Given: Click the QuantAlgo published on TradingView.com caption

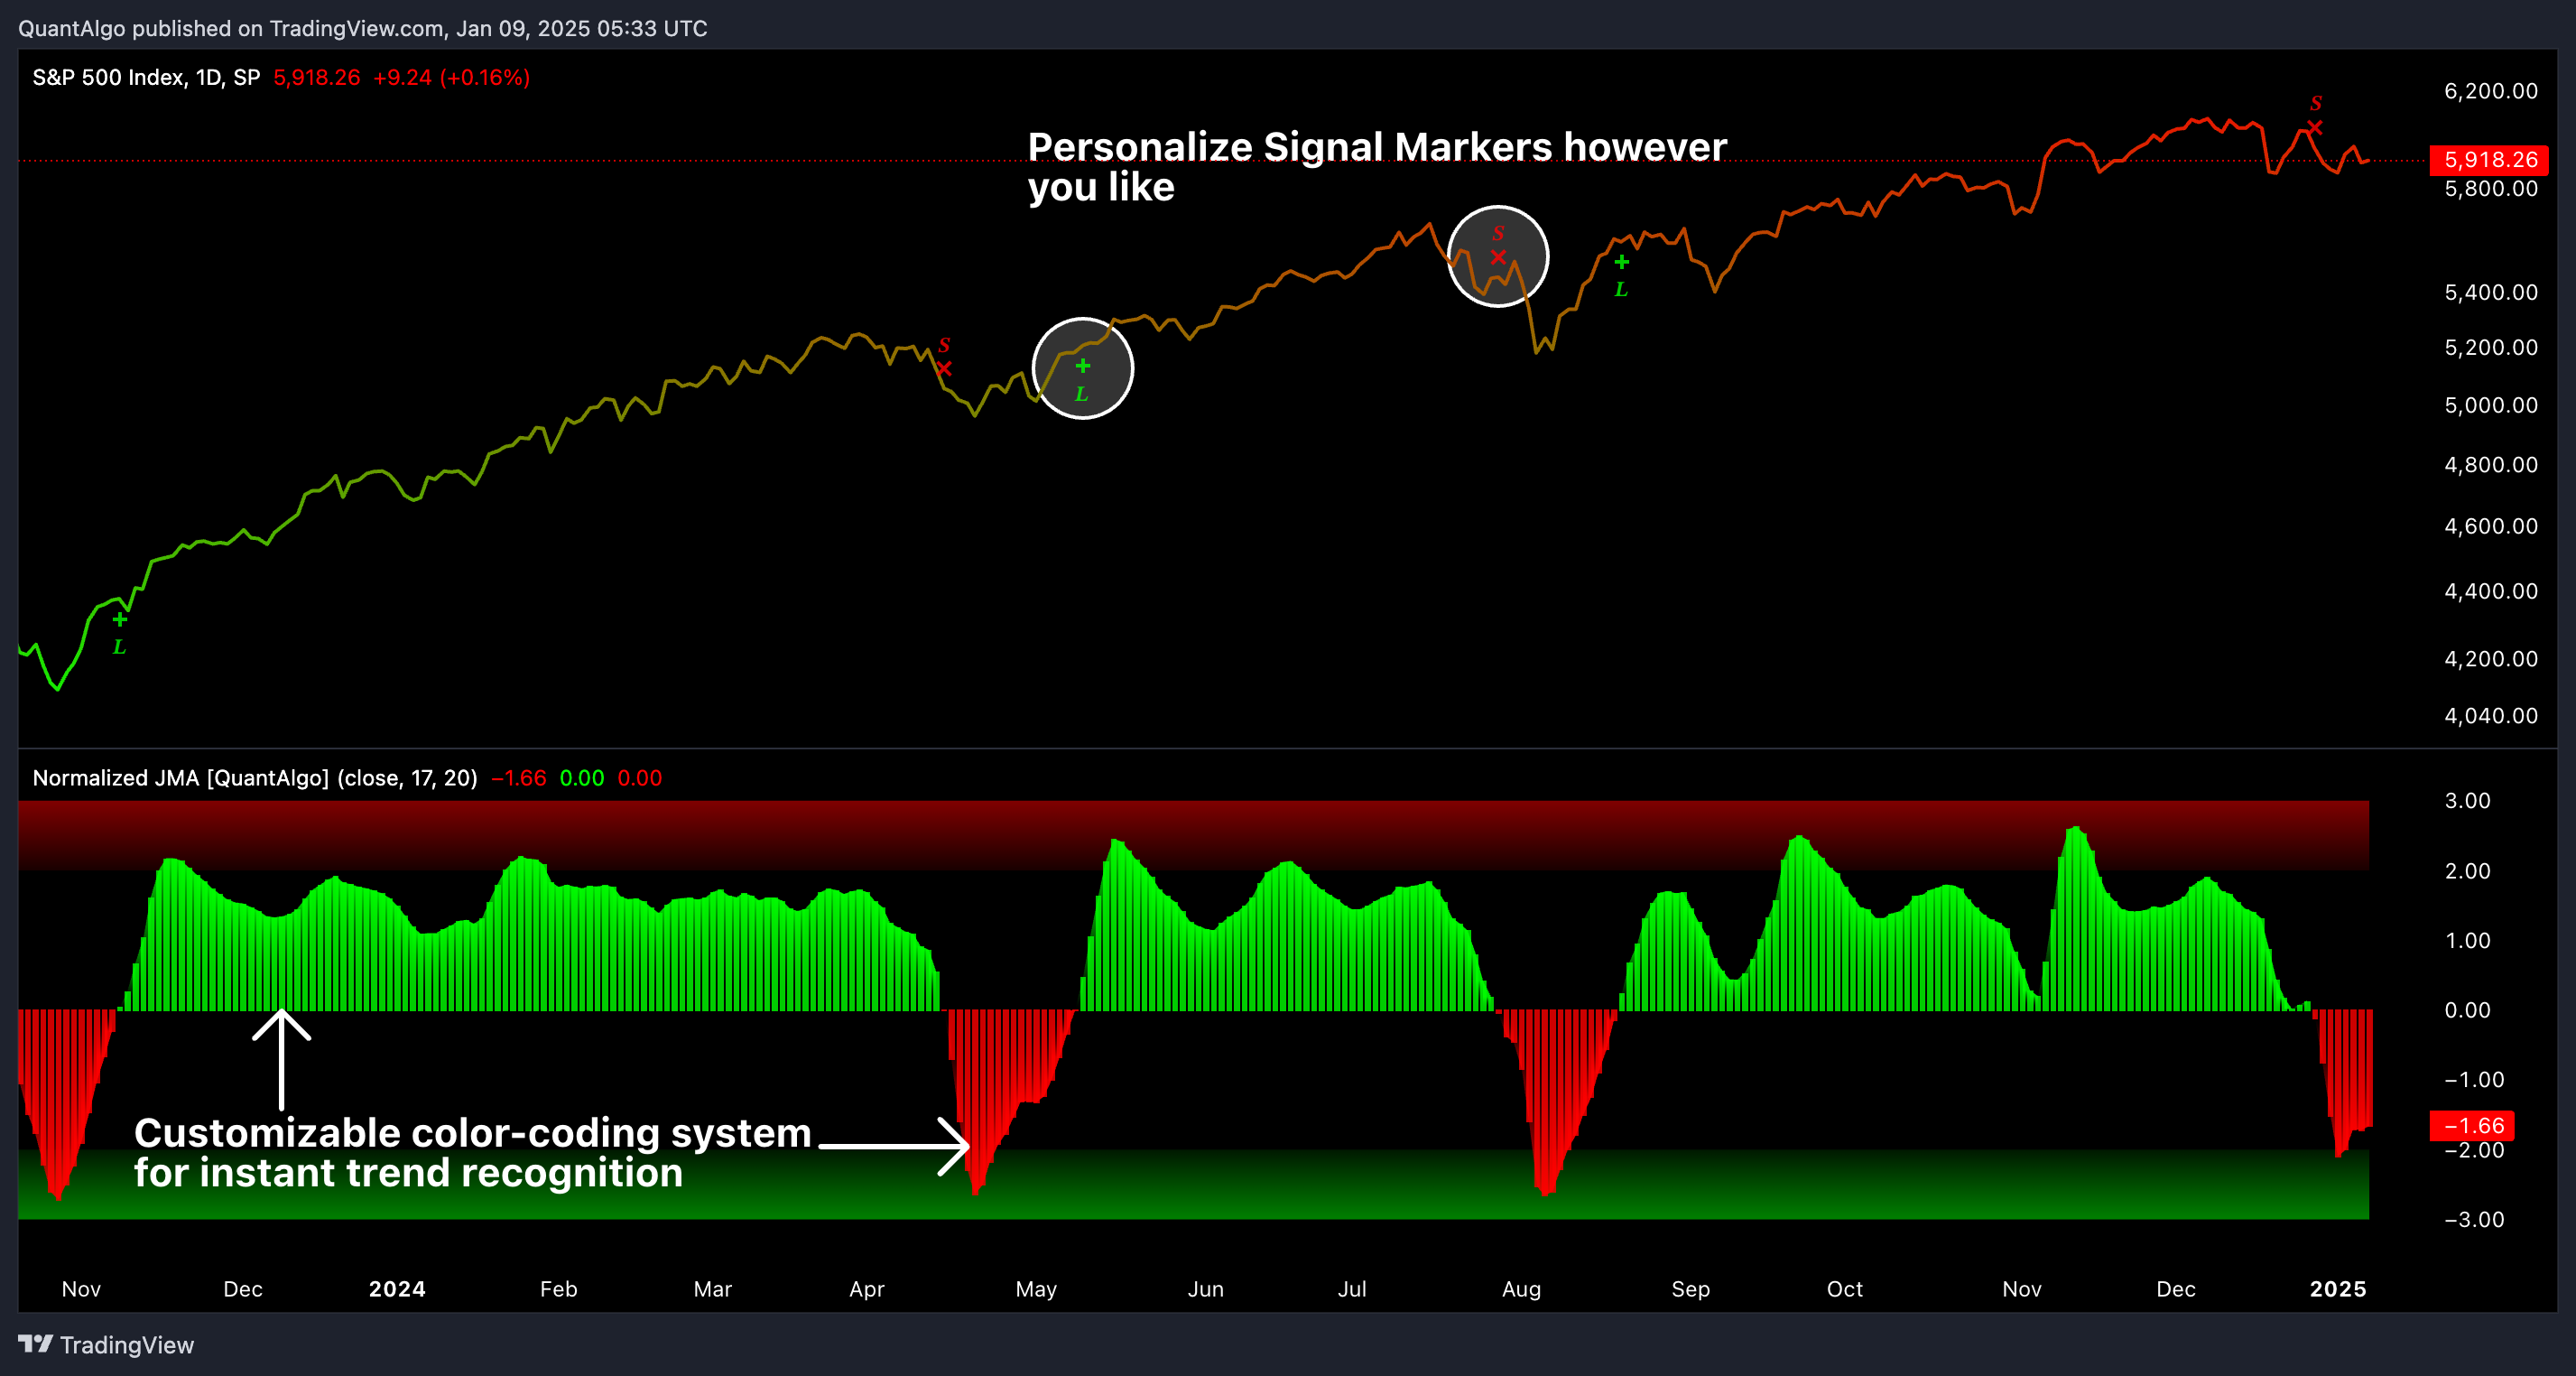Looking at the screenshot, I should (x=362, y=28).
